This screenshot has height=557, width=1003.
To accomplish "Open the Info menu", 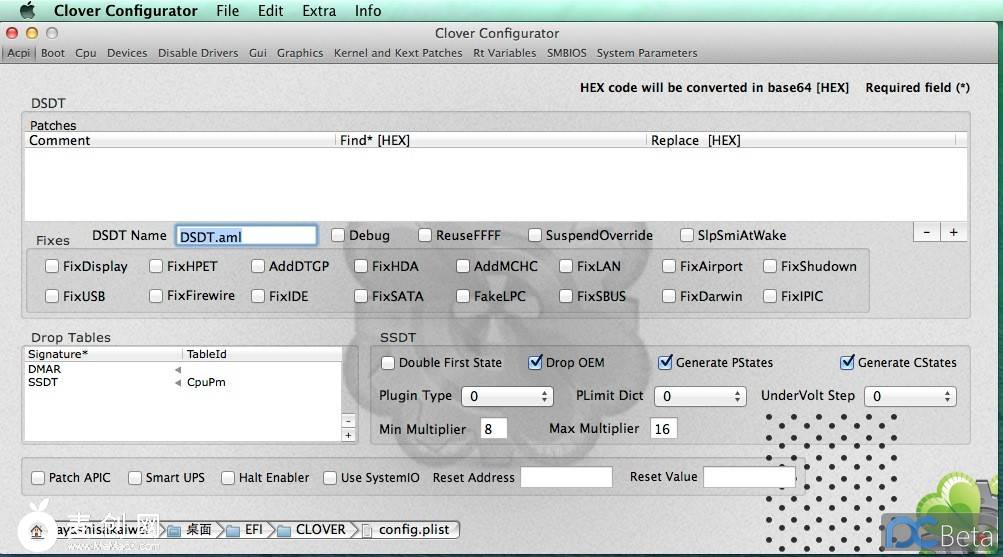I will (x=368, y=11).
